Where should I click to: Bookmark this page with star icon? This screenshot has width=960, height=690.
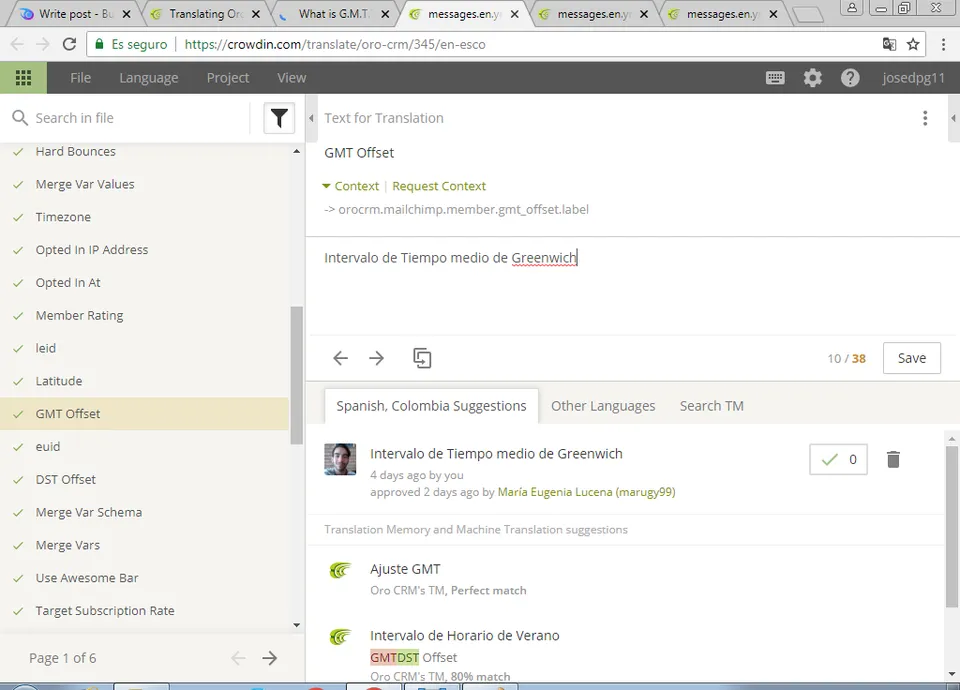(x=913, y=44)
